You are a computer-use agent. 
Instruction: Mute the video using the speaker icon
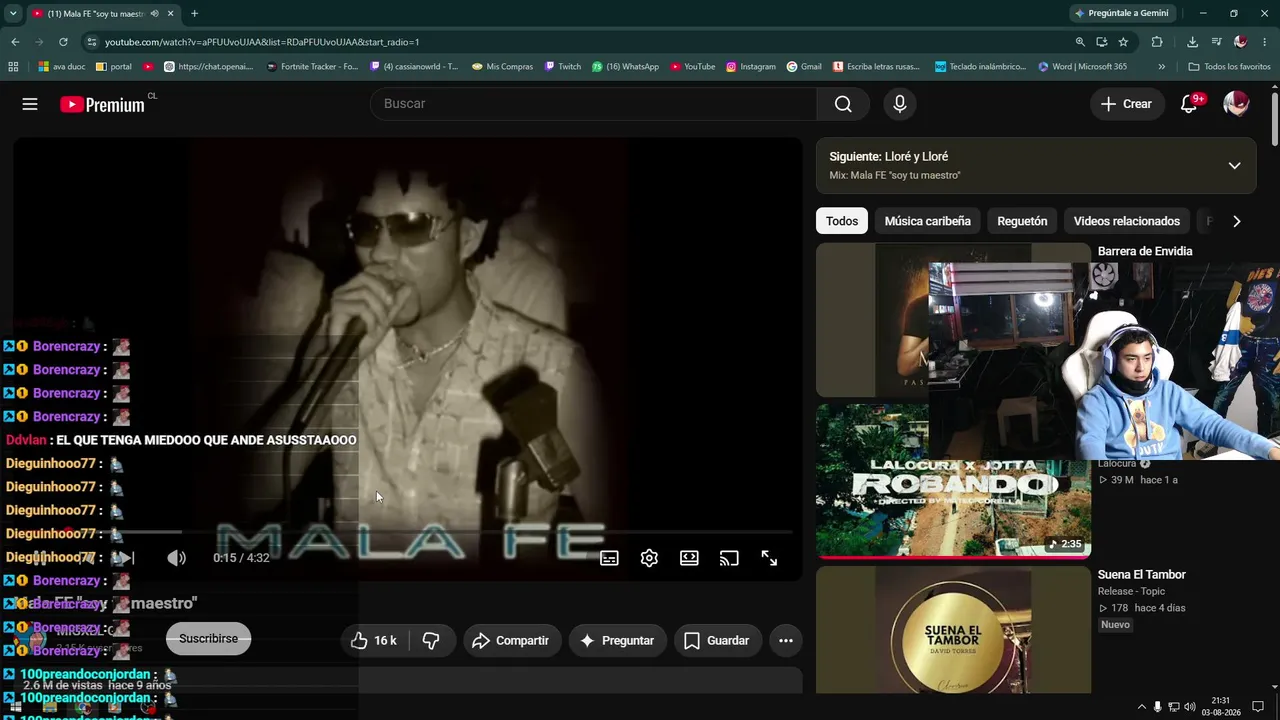tap(176, 558)
